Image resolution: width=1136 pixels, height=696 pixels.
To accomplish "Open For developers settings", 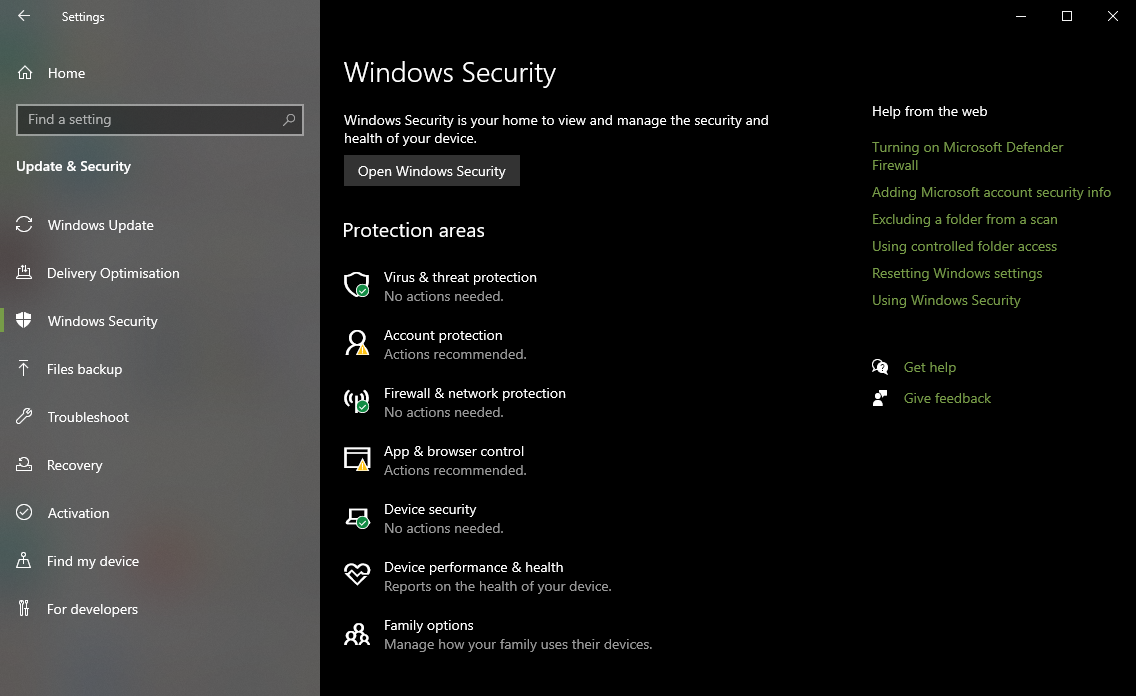I will [93, 609].
